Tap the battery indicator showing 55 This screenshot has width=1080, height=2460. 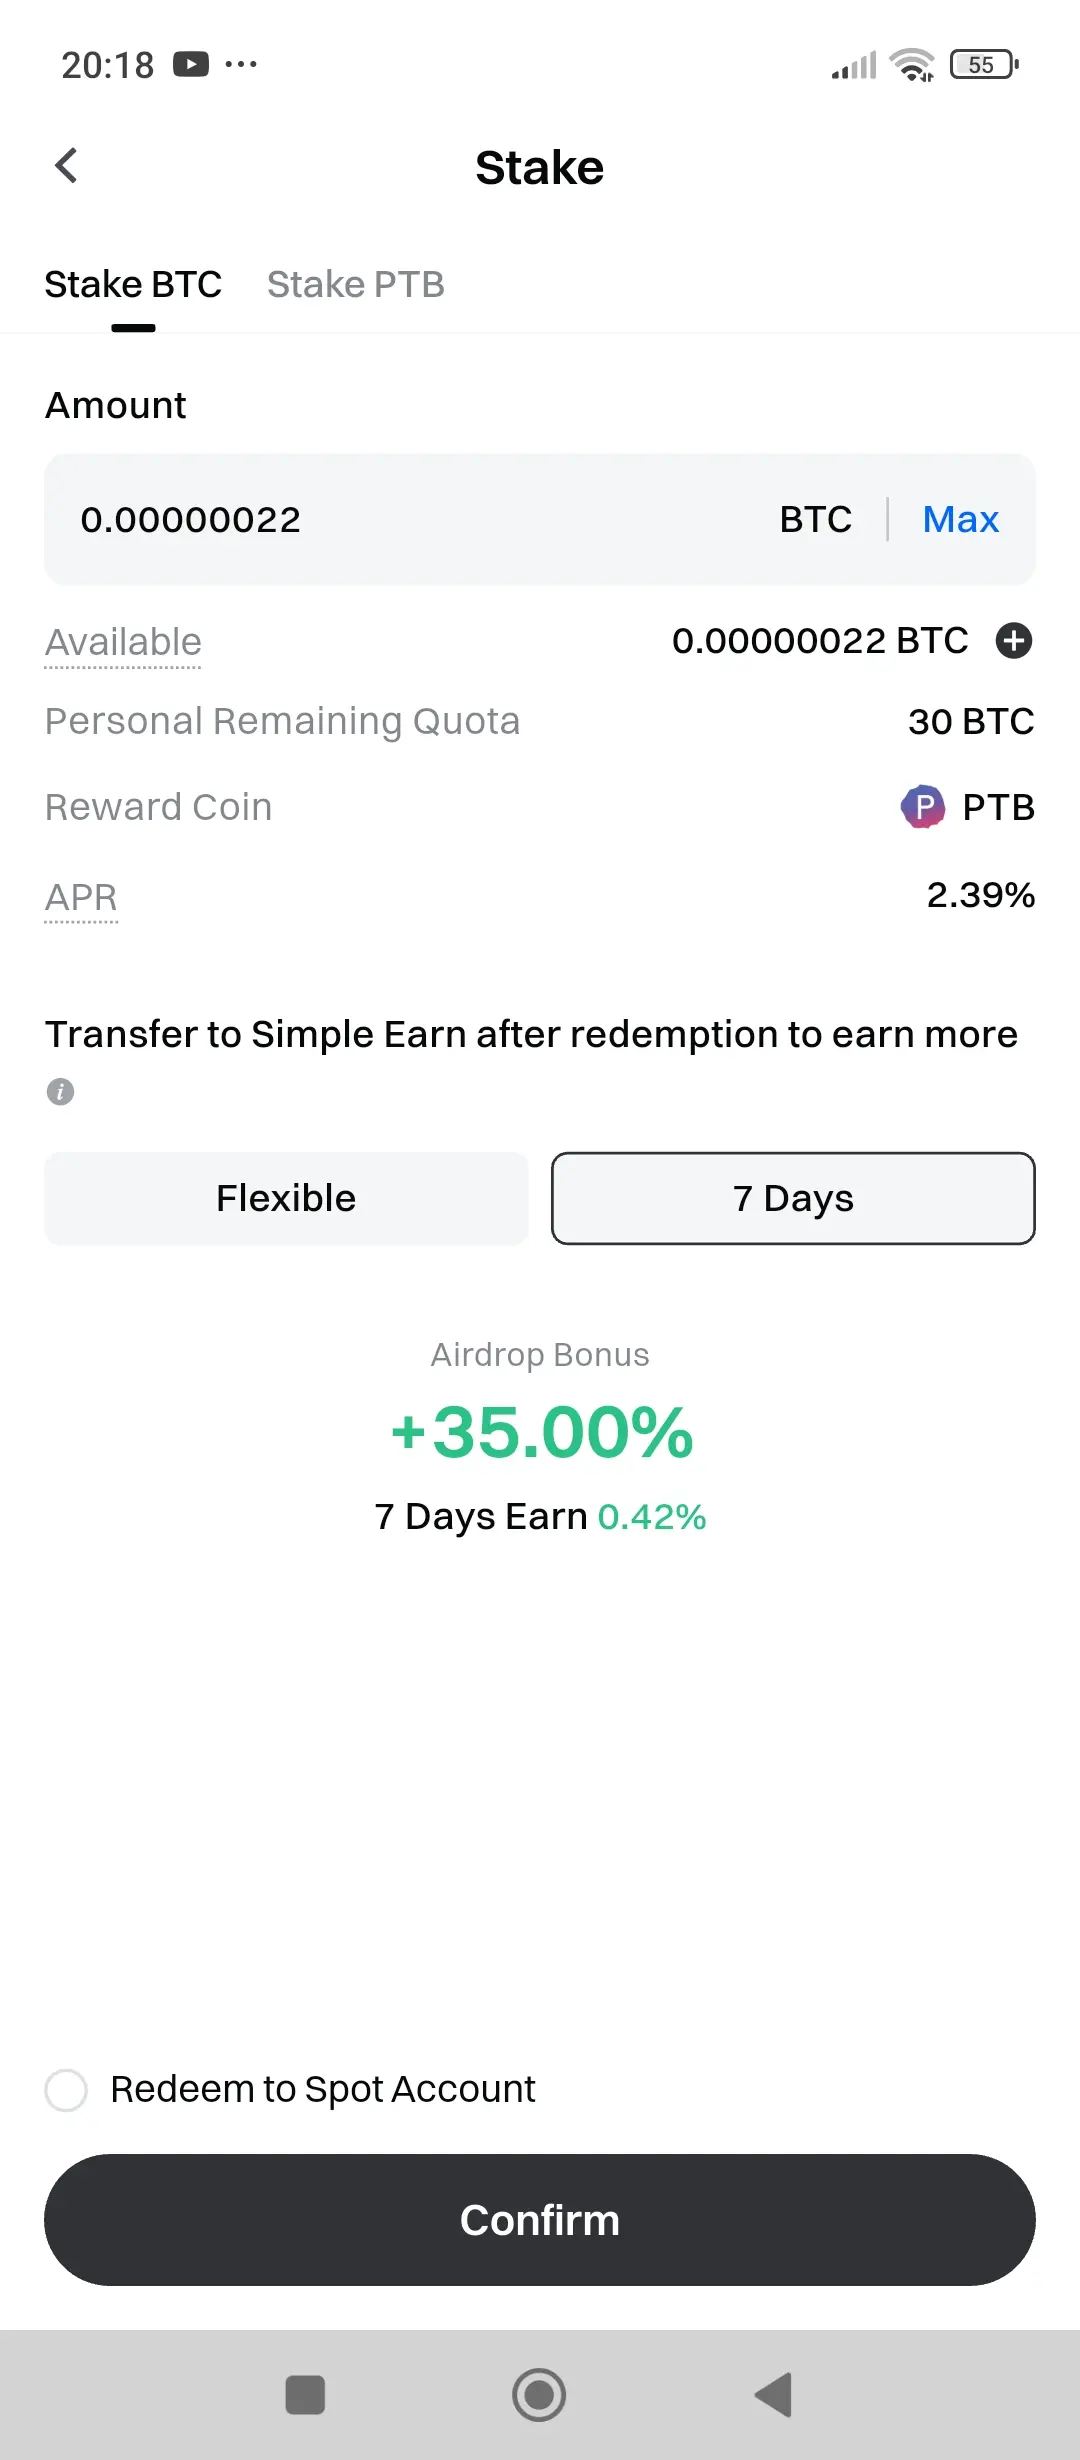(x=984, y=65)
